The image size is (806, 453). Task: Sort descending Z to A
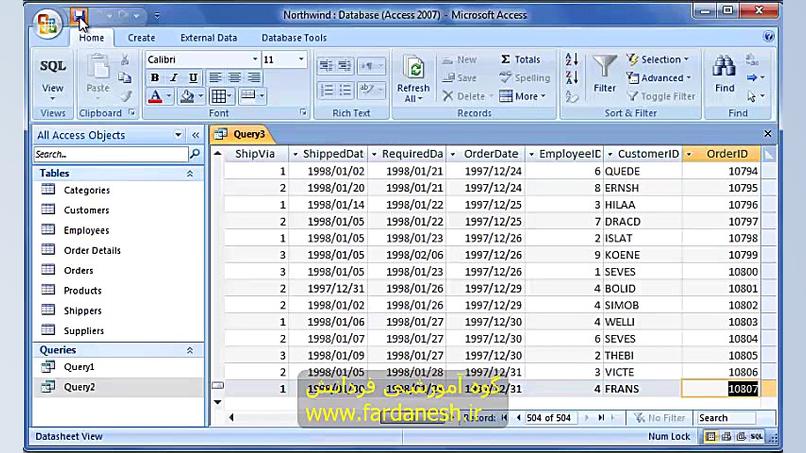pos(572,78)
